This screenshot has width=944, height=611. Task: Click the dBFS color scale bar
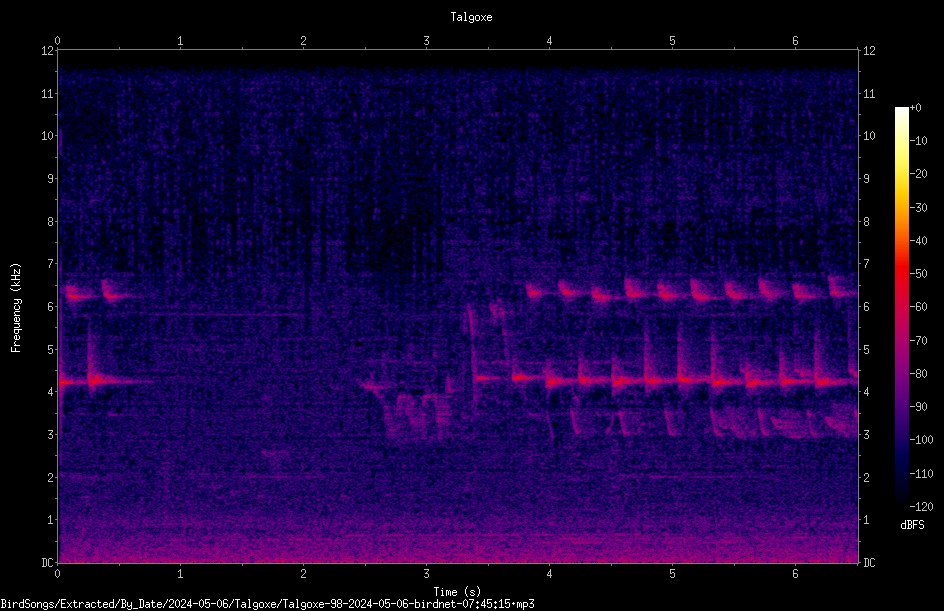[x=902, y=306]
